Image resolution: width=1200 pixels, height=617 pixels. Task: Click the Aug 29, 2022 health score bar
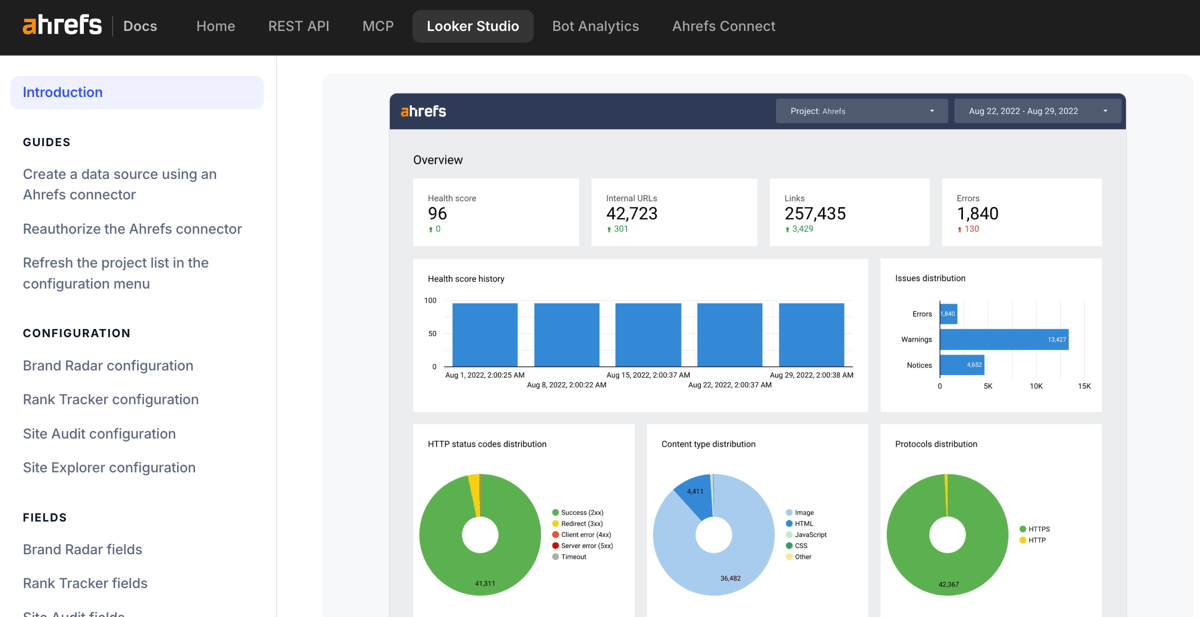coord(811,335)
